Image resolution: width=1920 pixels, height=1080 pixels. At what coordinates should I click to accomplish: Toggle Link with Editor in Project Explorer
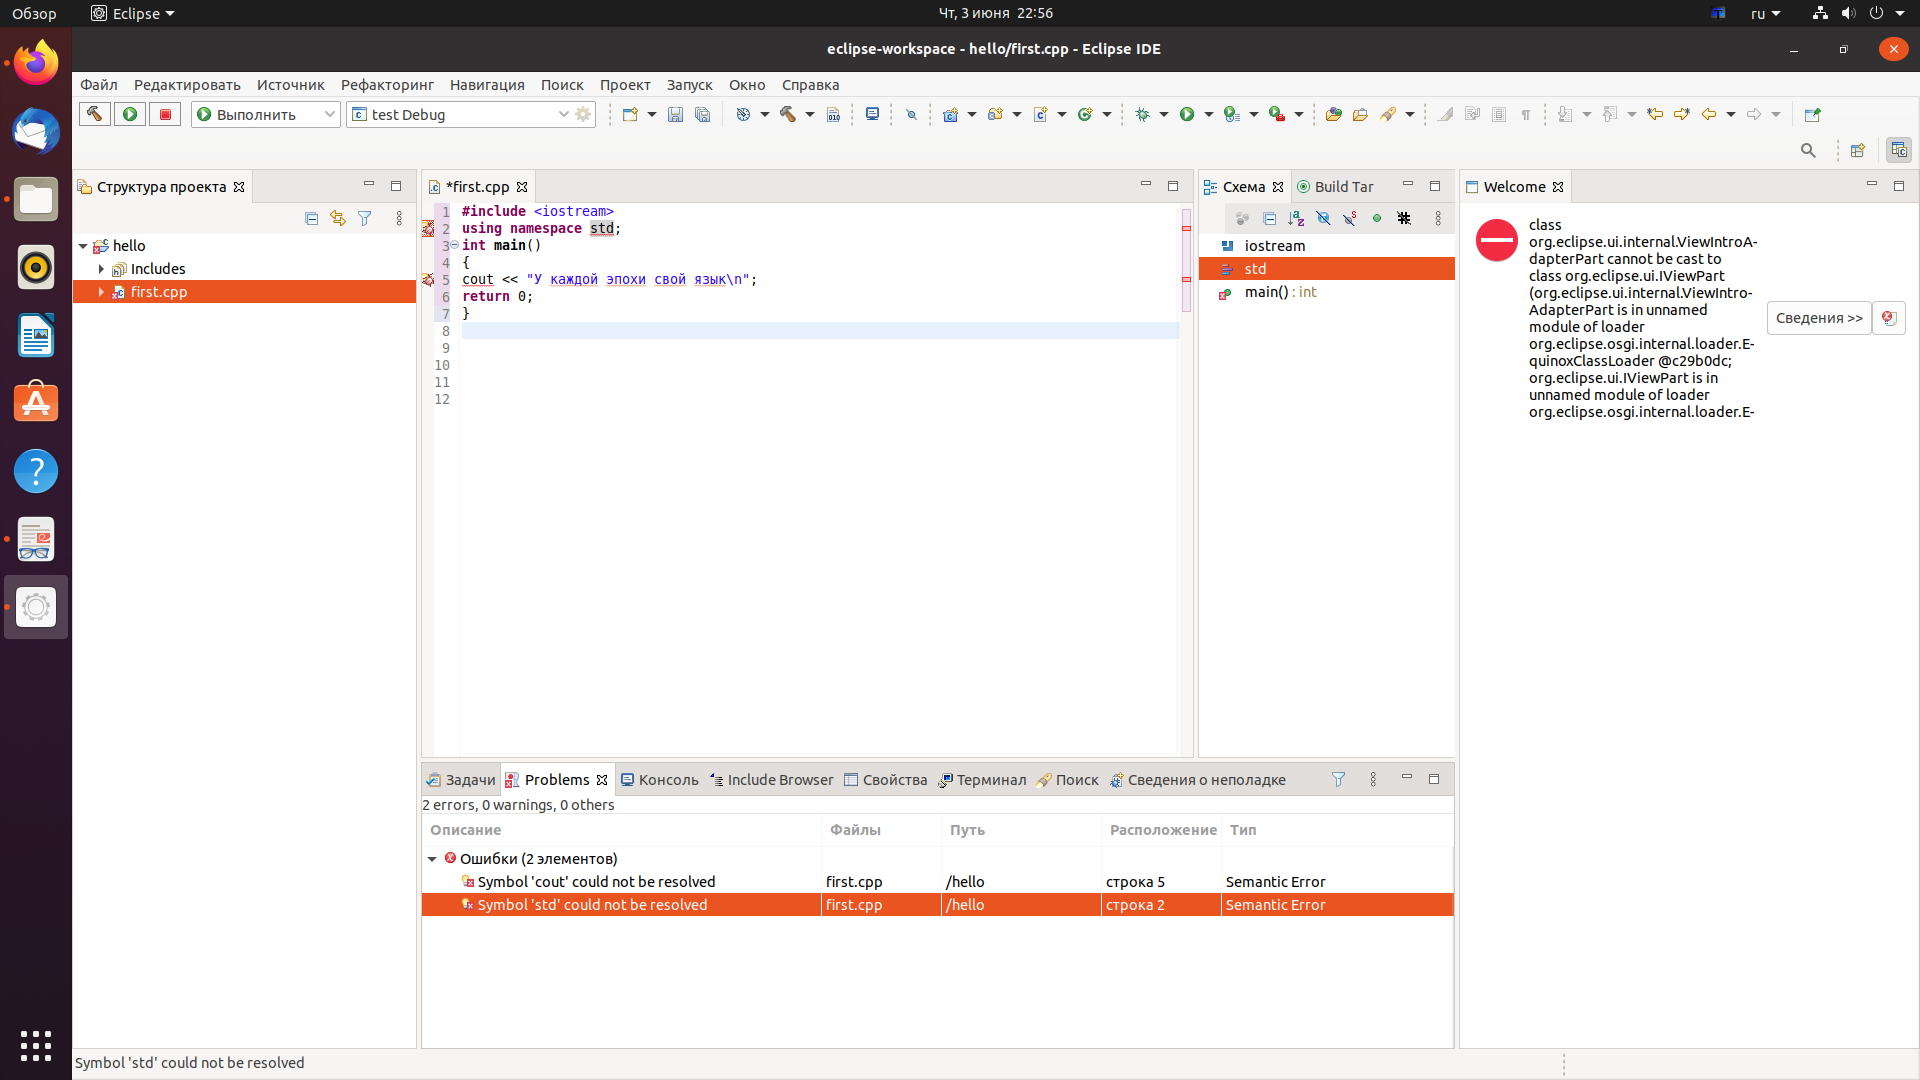coord(338,218)
